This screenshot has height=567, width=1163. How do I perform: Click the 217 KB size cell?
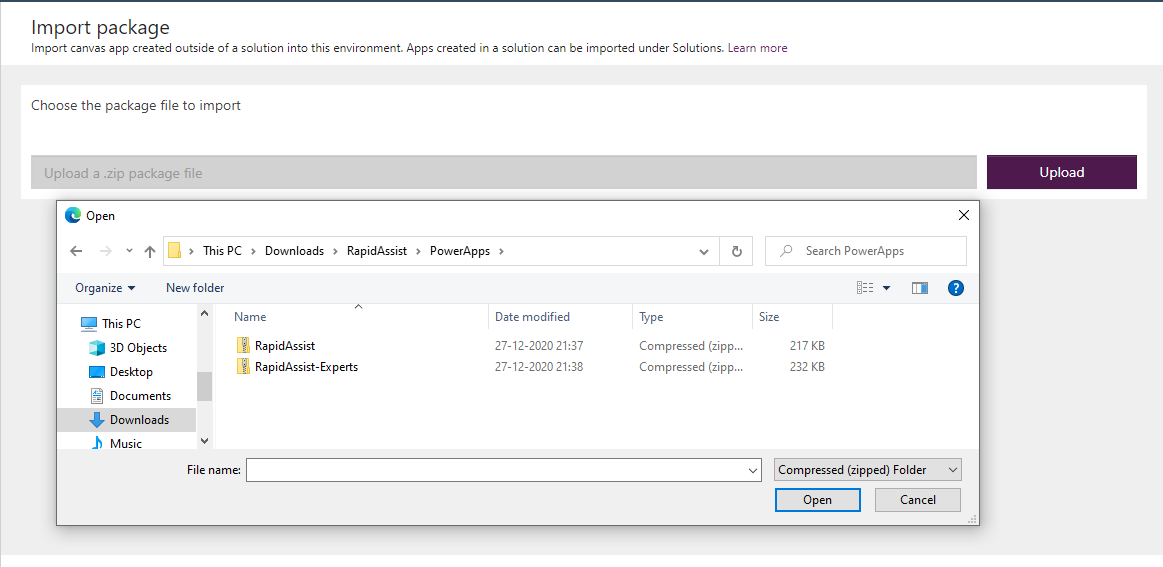click(807, 345)
